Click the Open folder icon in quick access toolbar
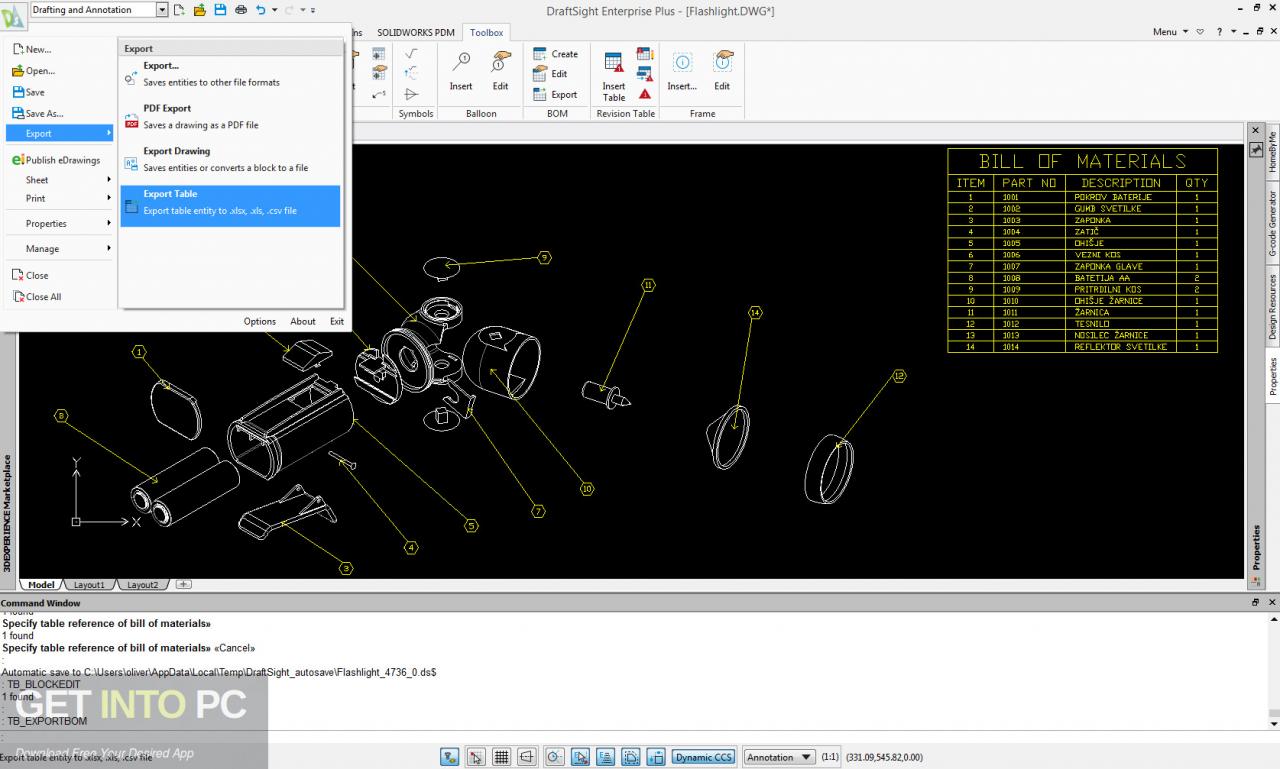 click(199, 10)
